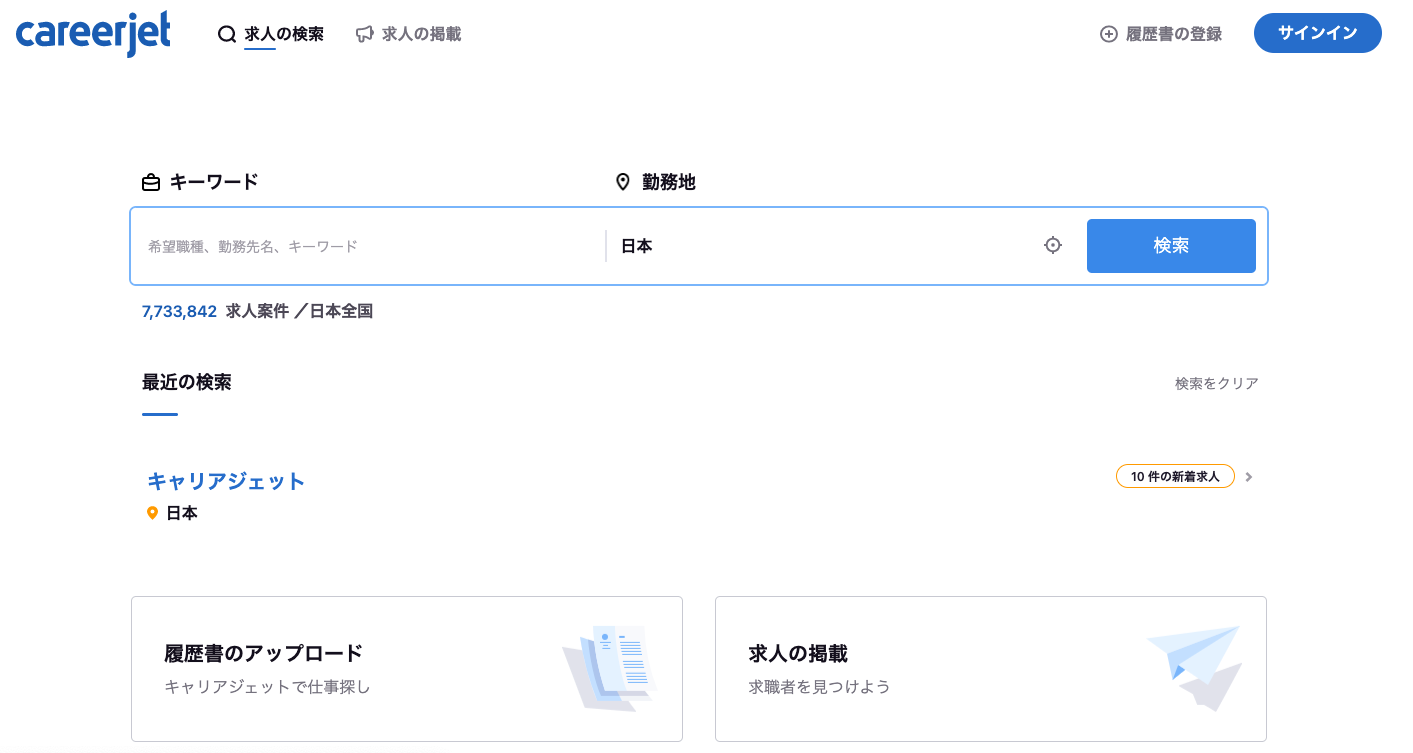Click the サインイン button
The image size is (1413, 753).
(x=1317, y=33)
